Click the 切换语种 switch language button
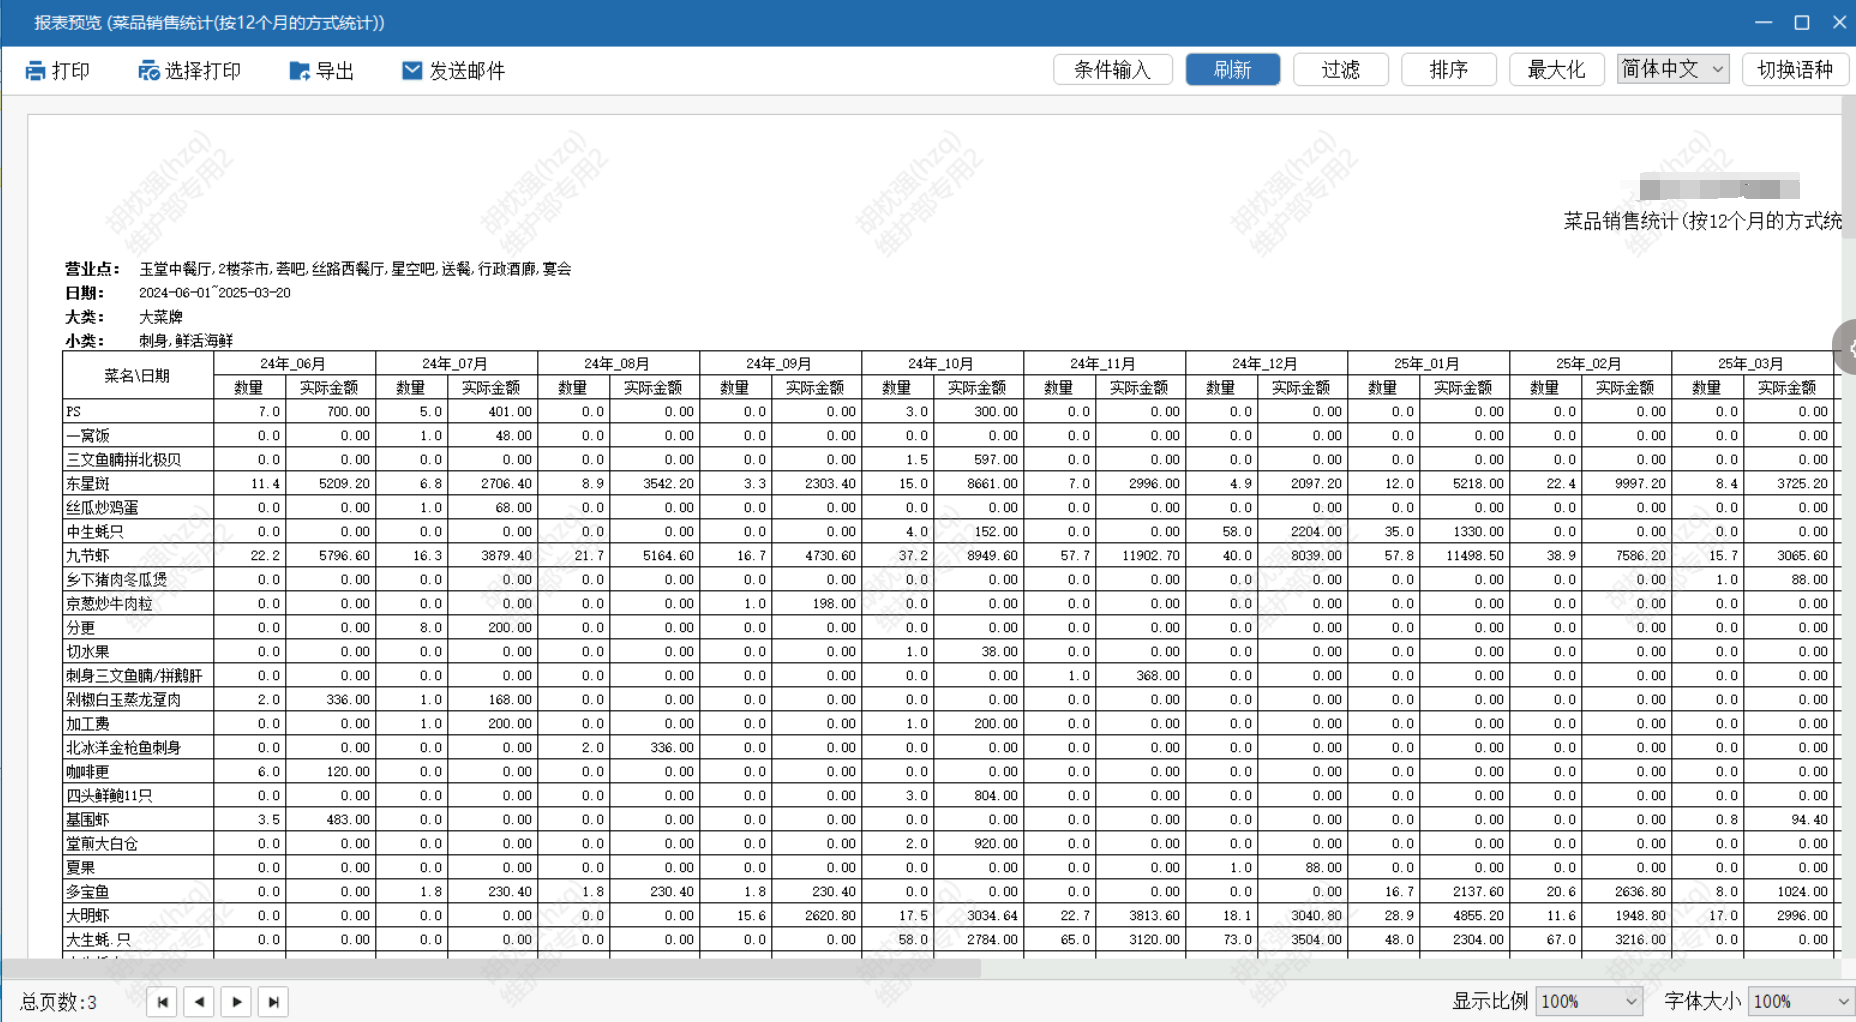 tap(1795, 70)
